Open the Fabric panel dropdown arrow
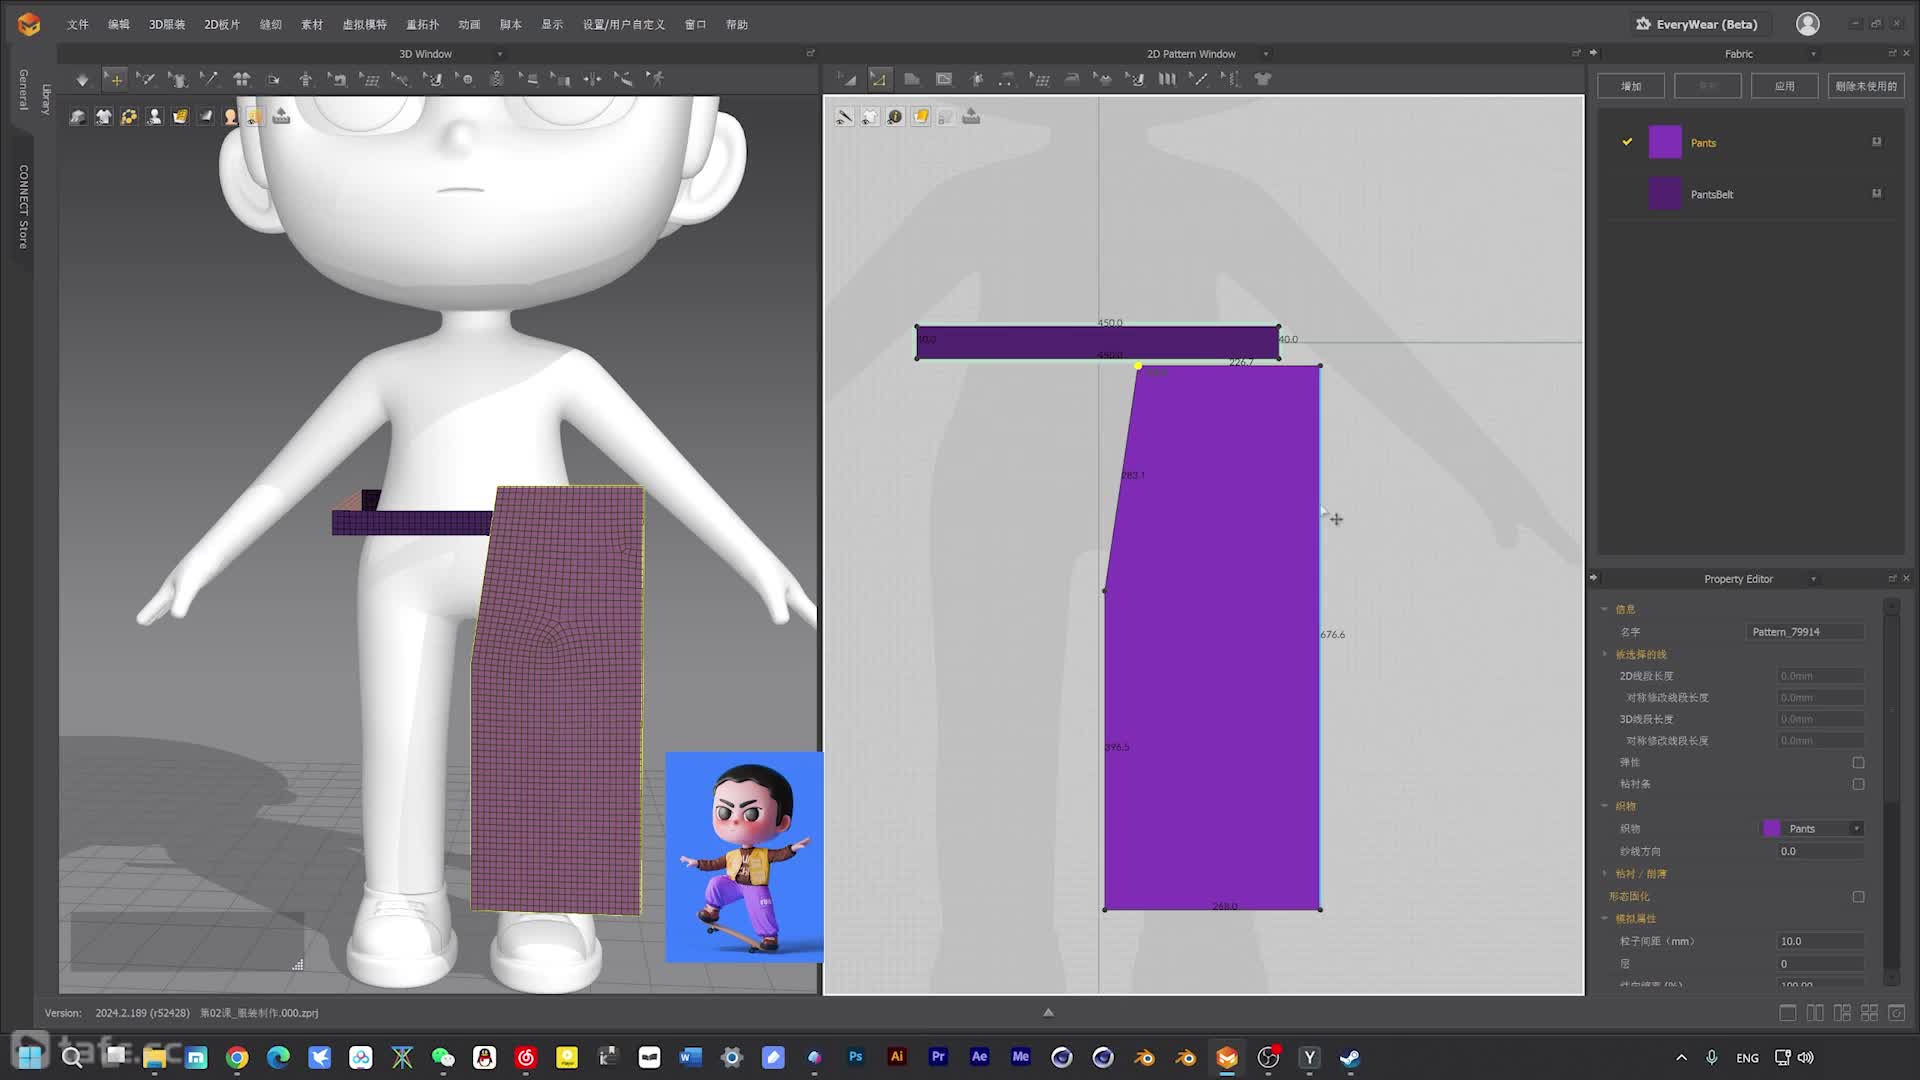Image resolution: width=1920 pixels, height=1080 pixels. 1813,54
